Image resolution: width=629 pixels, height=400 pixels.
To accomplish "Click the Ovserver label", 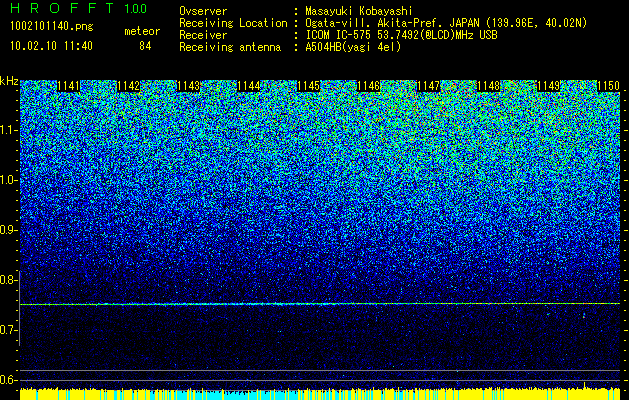I will click(203, 11).
